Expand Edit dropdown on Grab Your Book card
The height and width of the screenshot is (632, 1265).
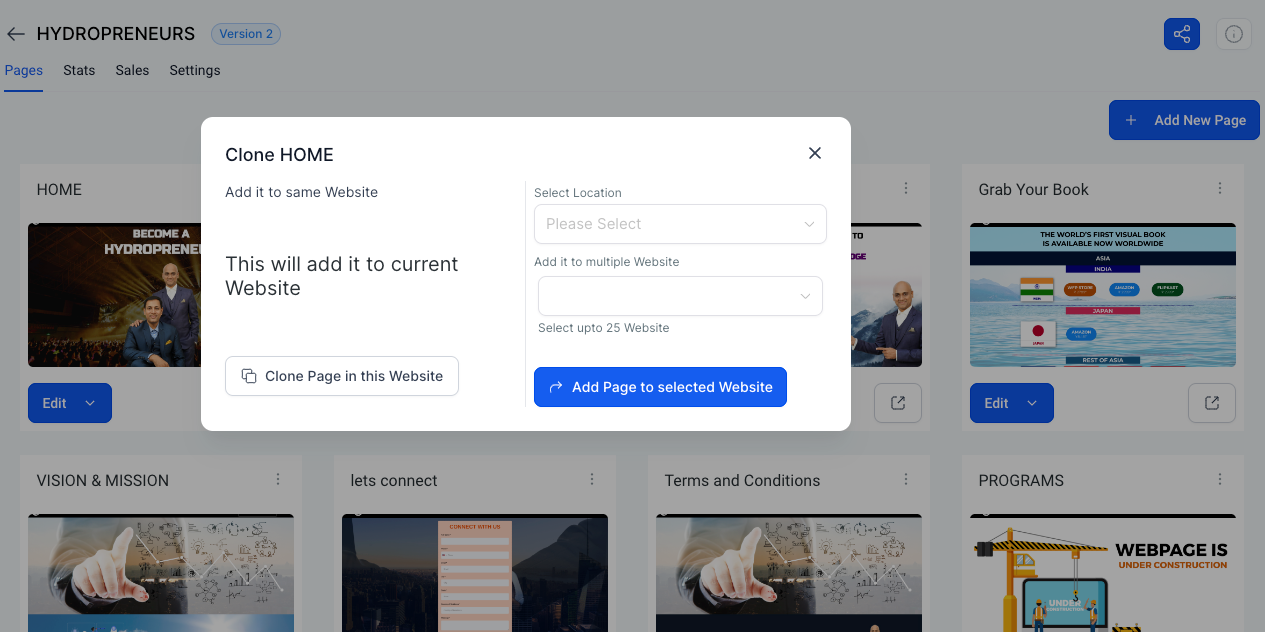1033,403
